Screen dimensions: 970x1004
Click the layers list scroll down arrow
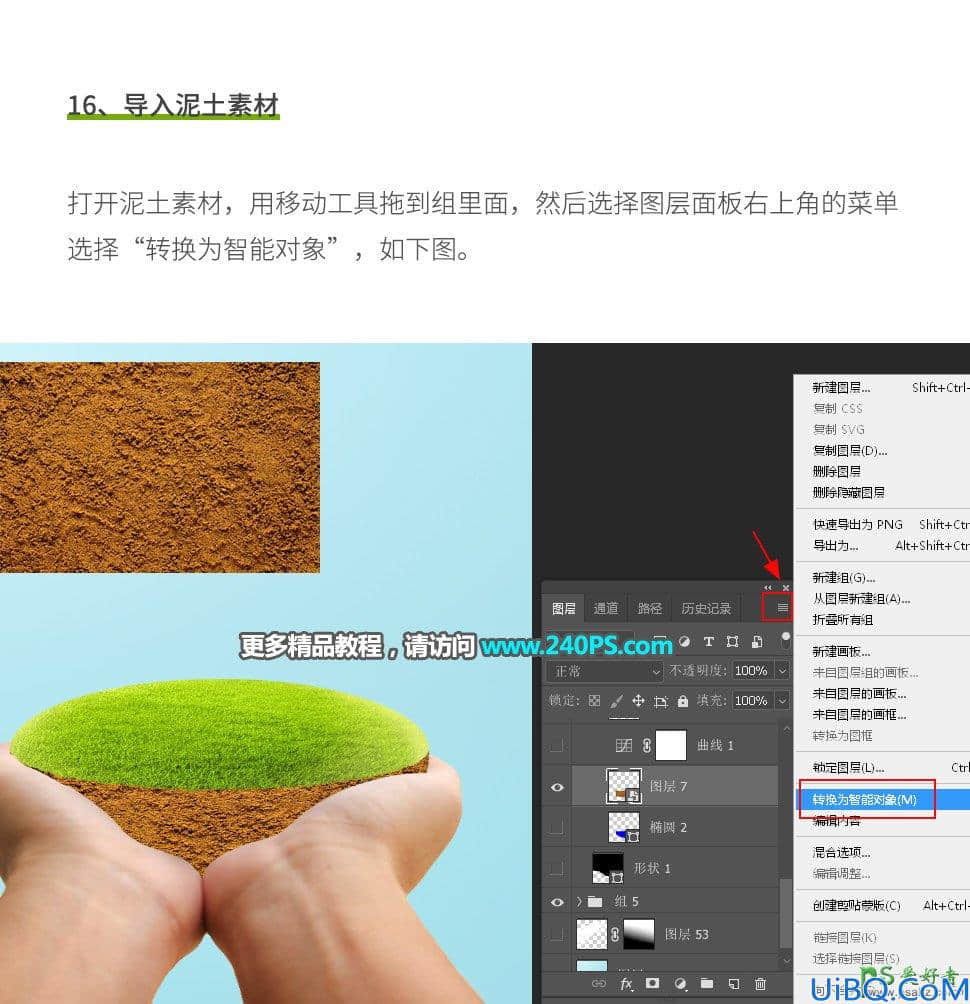(786, 960)
